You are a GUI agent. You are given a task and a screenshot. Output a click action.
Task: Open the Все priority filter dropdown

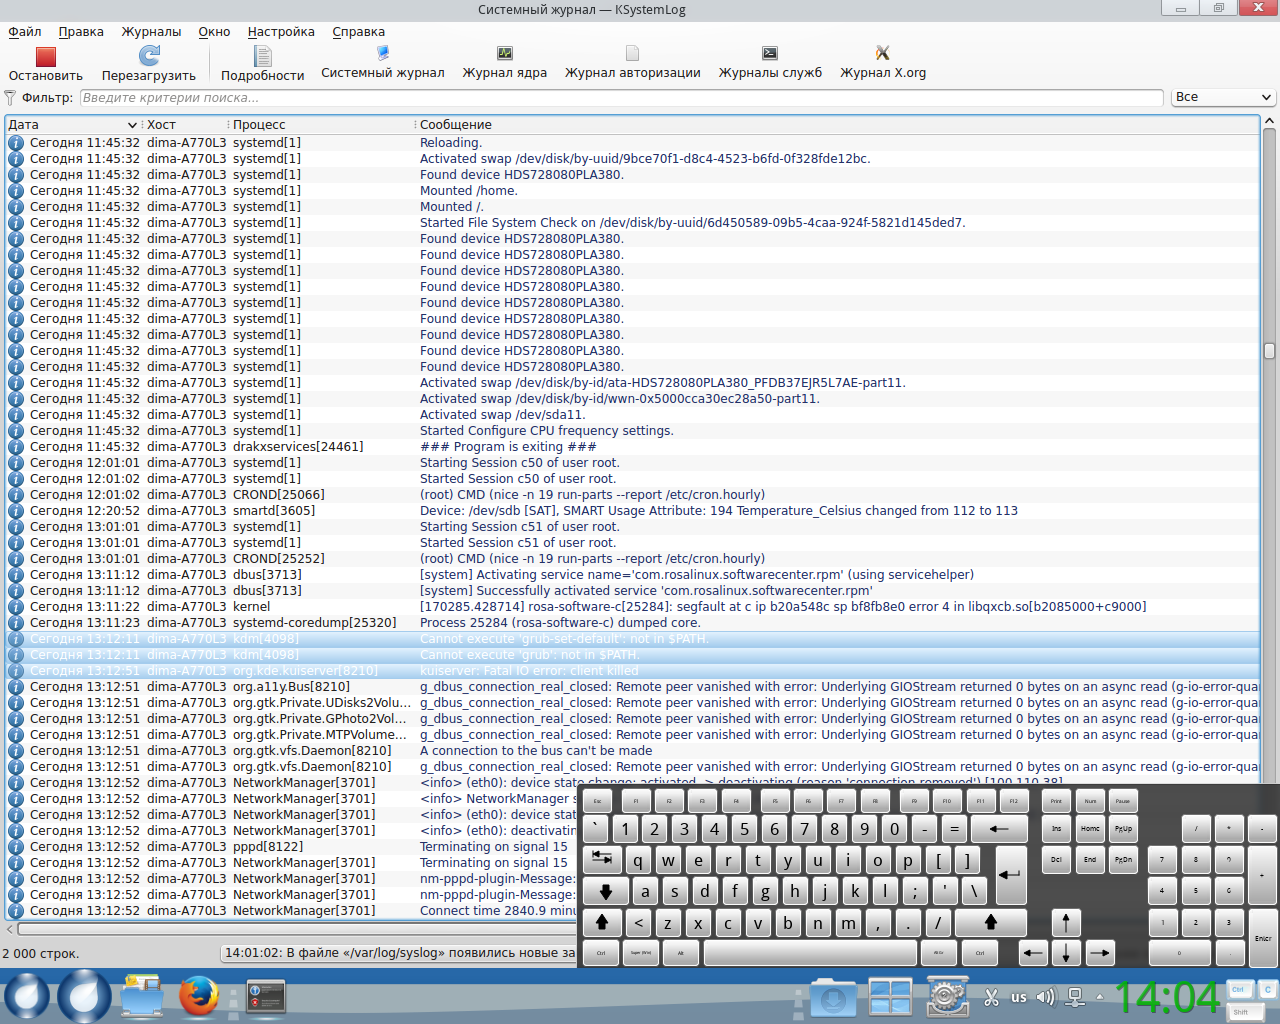tap(1223, 97)
